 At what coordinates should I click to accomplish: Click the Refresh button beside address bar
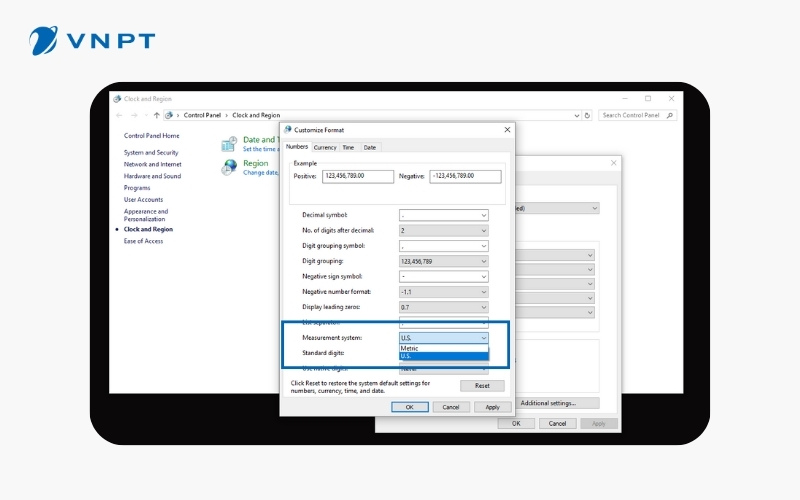[x=586, y=115]
